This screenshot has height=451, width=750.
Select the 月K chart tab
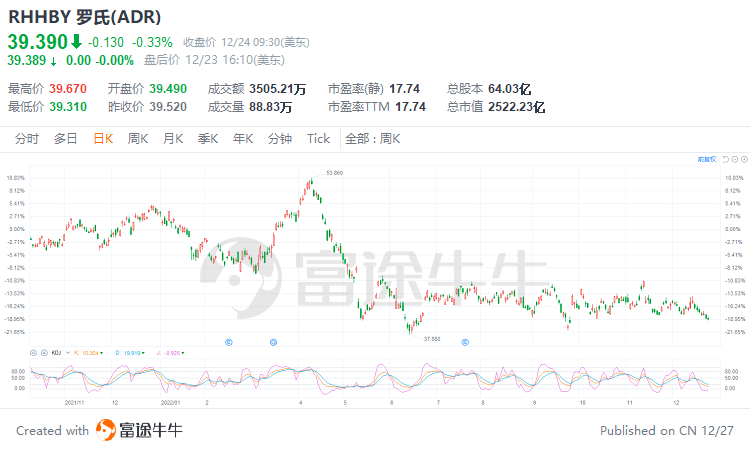(173, 139)
